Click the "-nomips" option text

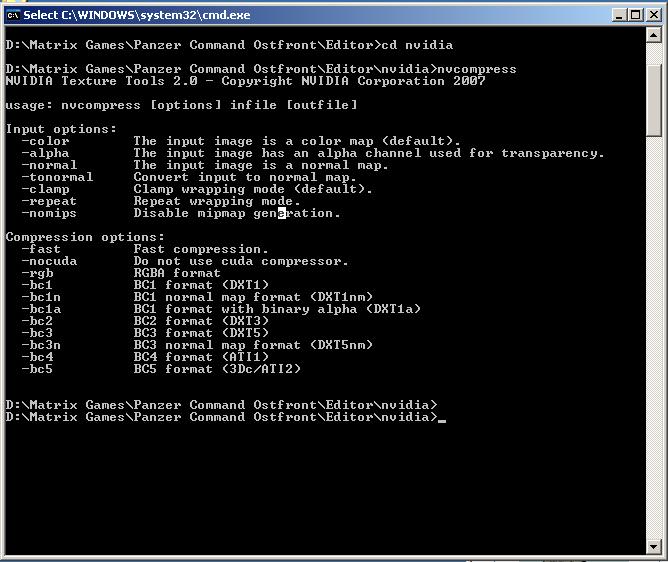click(49, 213)
